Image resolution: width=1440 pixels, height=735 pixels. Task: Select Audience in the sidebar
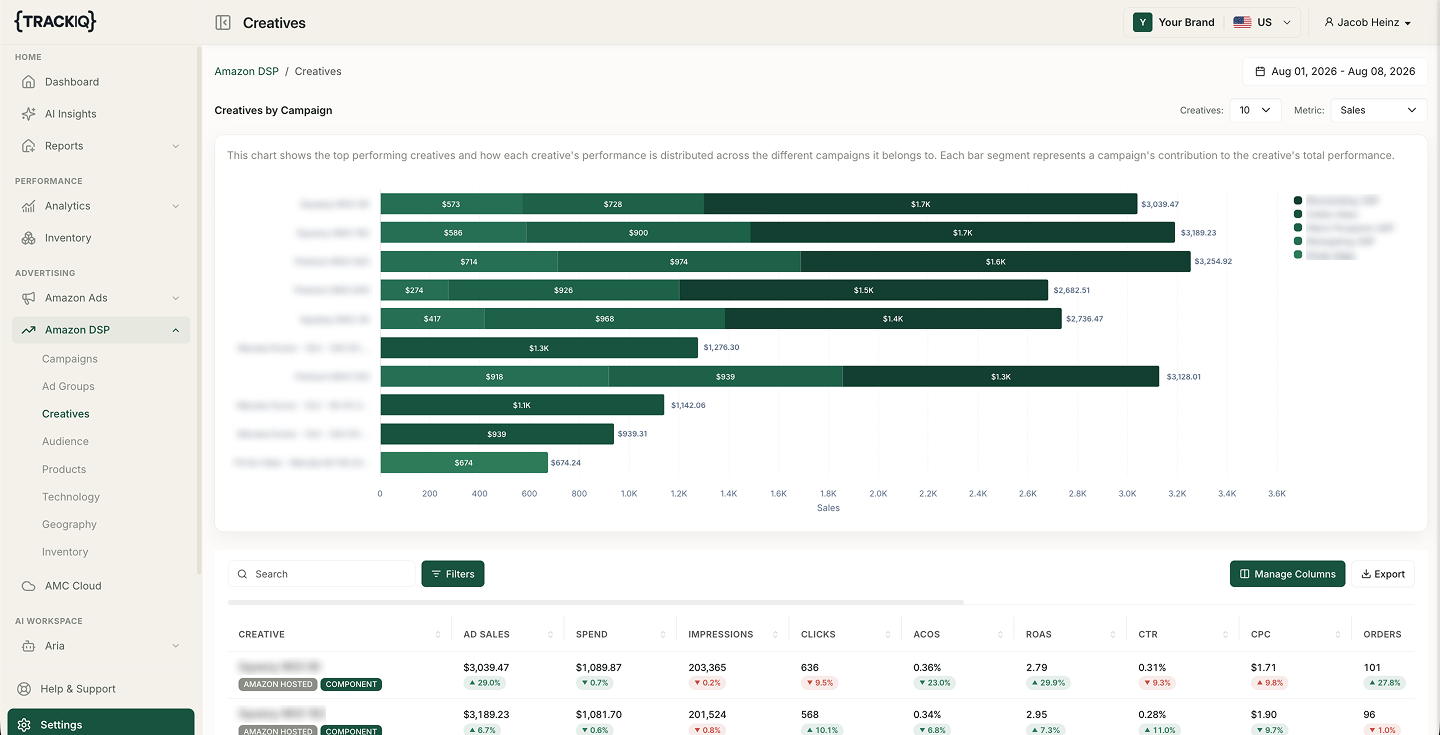click(x=65, y=442)
